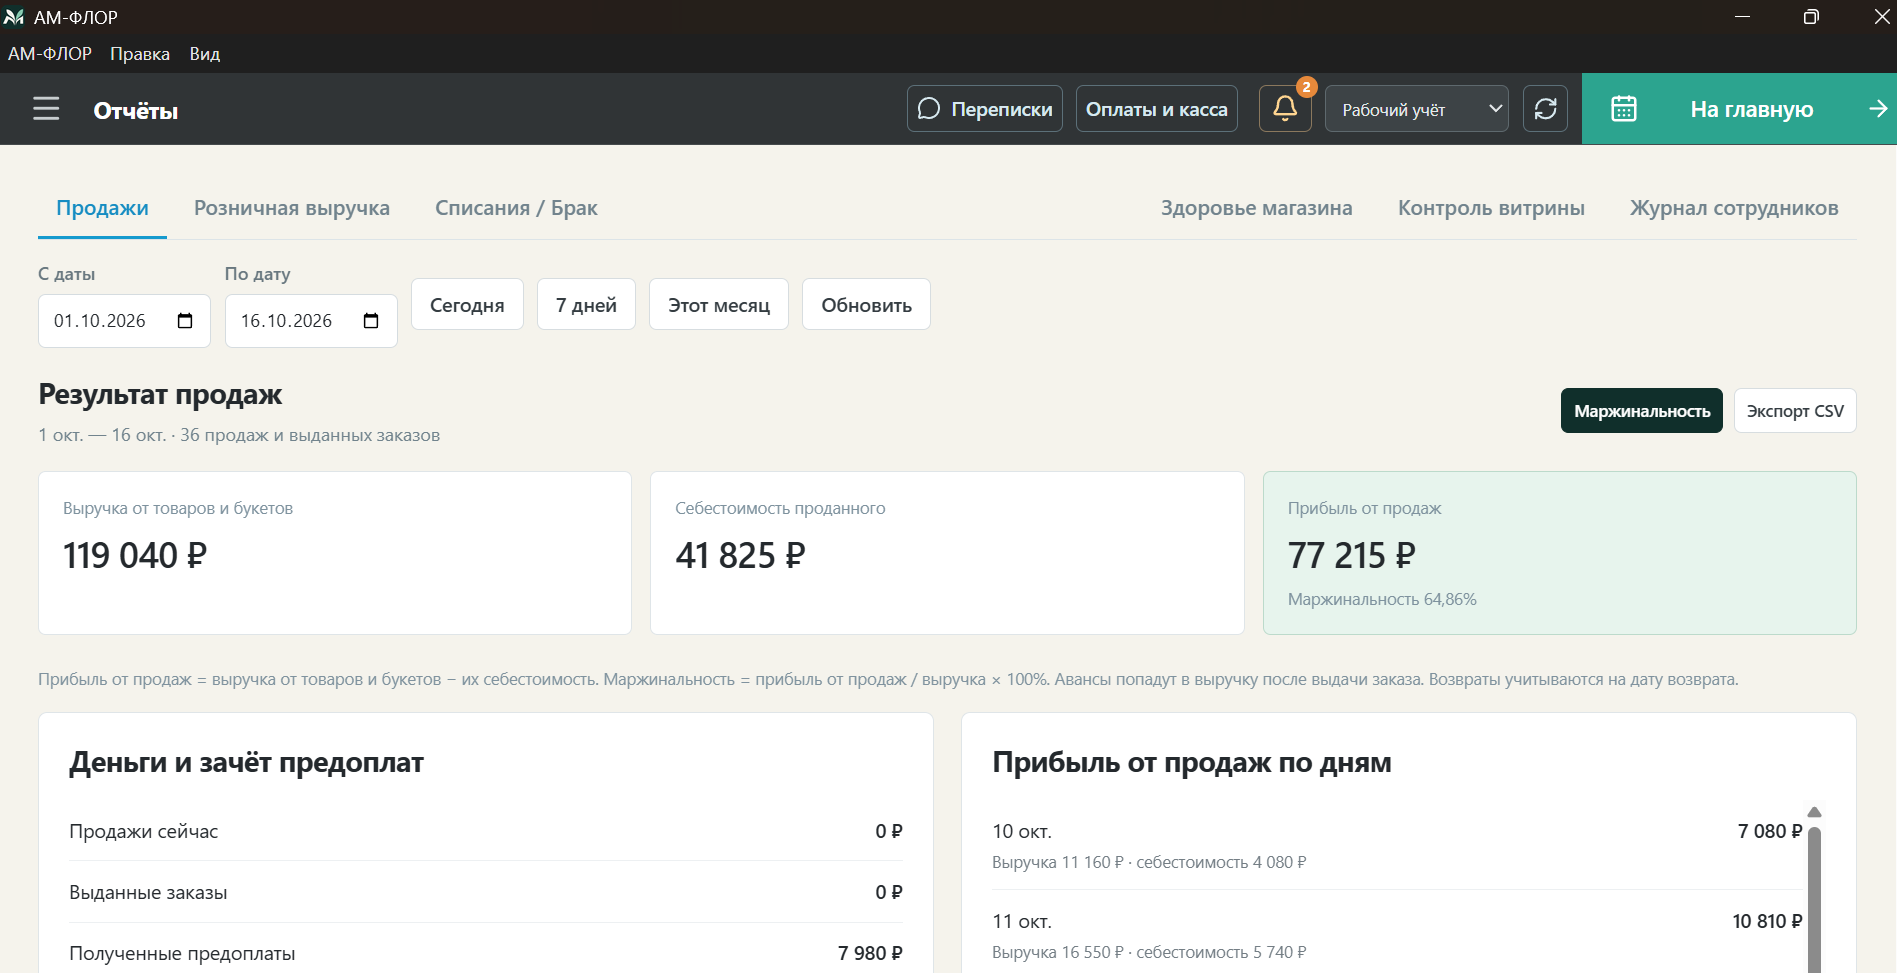Open АМ-ФЛОР menu in menu bar
The image size is (1897, 973).
click(x=50, y=54)
